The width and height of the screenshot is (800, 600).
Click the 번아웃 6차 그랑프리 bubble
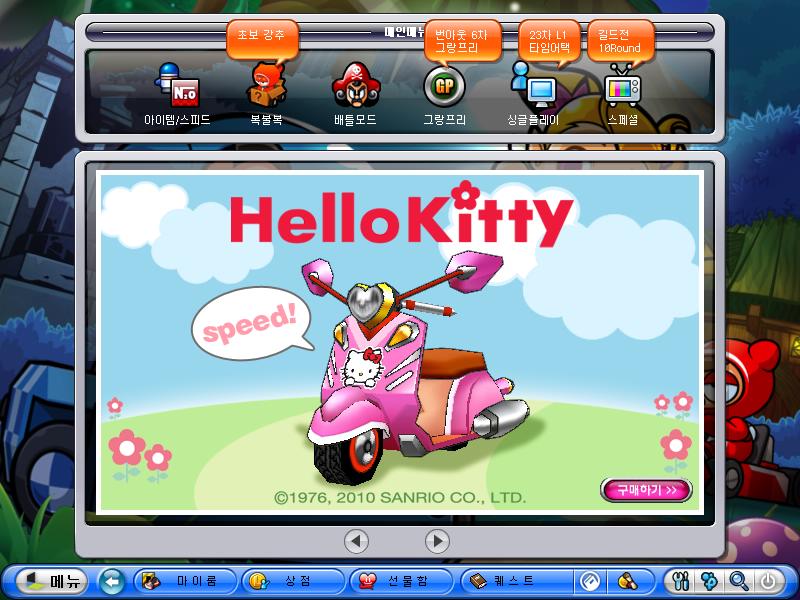click(462, 41)
